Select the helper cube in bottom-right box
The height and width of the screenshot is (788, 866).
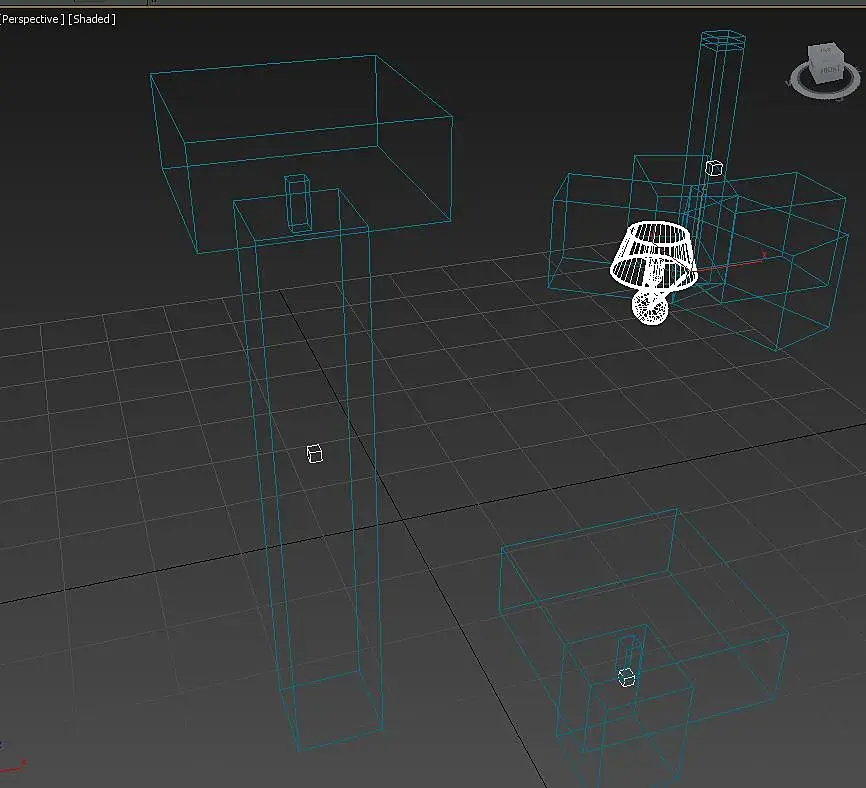pyautogui.click(x=626, y=678)
